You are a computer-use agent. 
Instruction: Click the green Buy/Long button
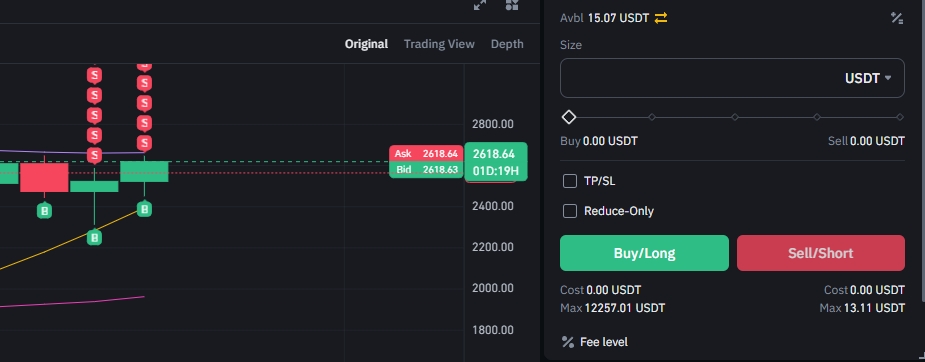[644, 253]
